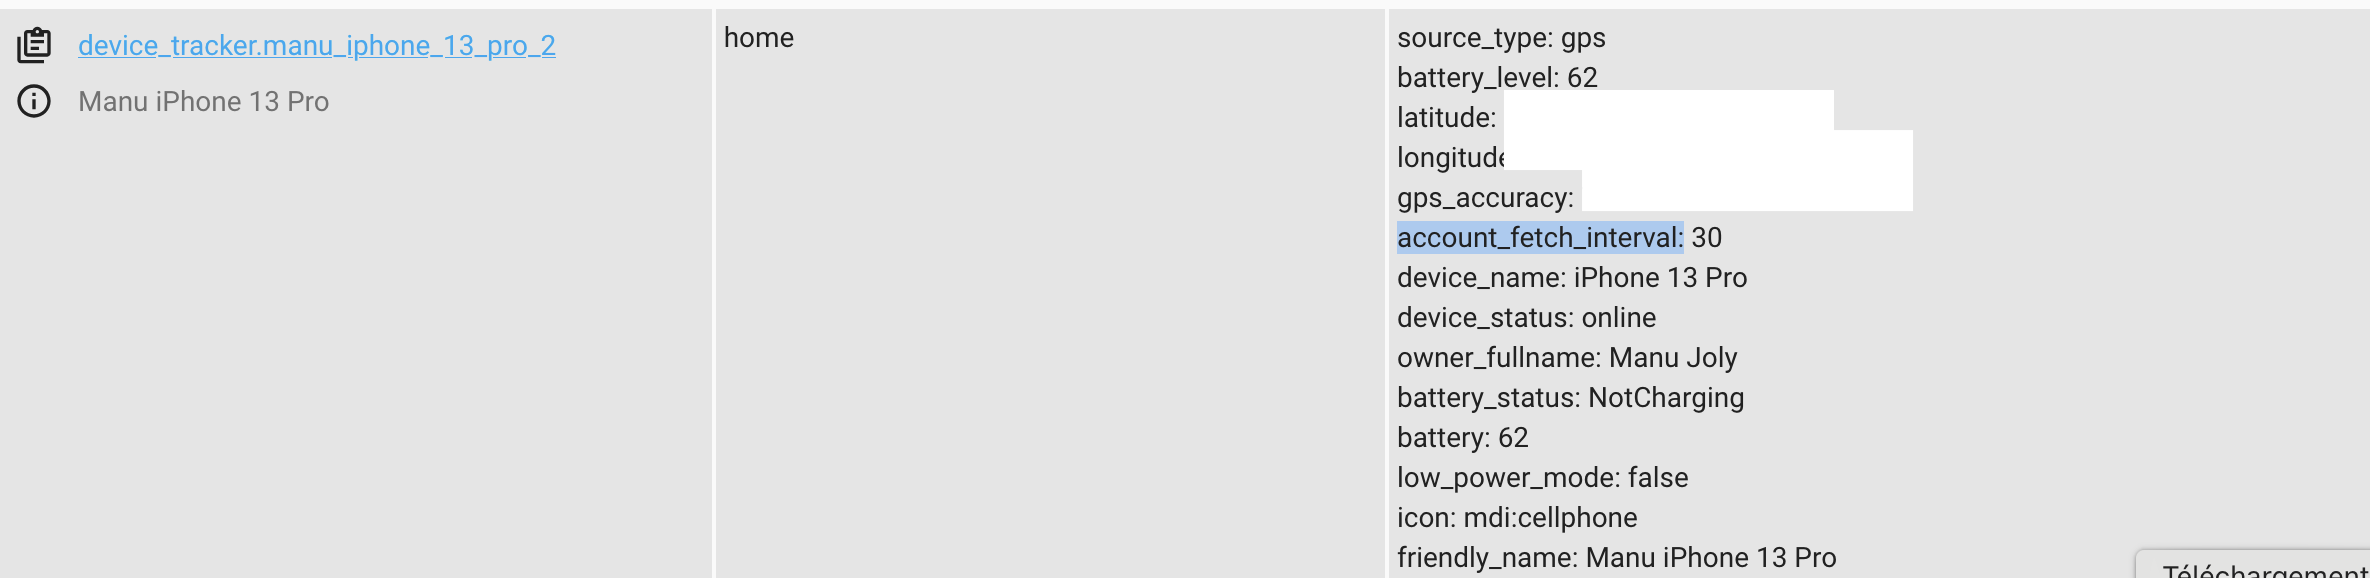Open more info via circled i icon
Viewport: 2370px width, 578px height.
pos(34,101)
